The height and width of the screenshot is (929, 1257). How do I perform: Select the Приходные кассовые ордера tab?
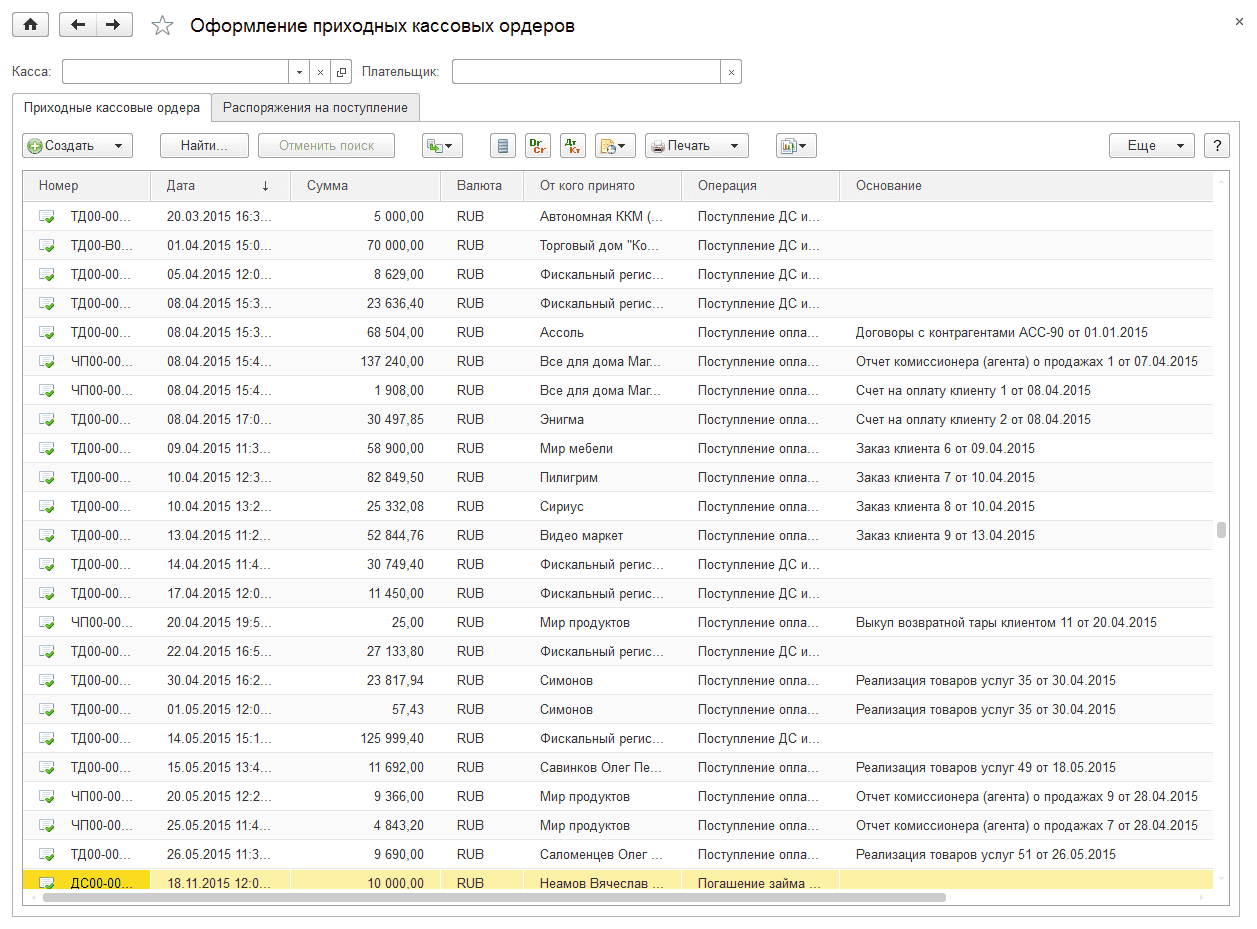(111, 107)
